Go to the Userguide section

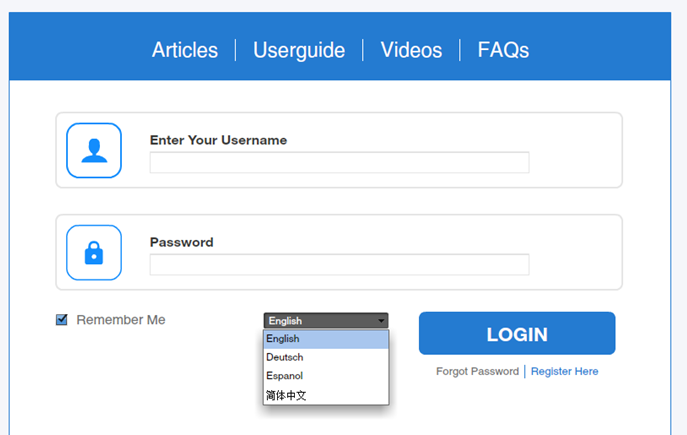pyautogui.click(x=299, y=50)
